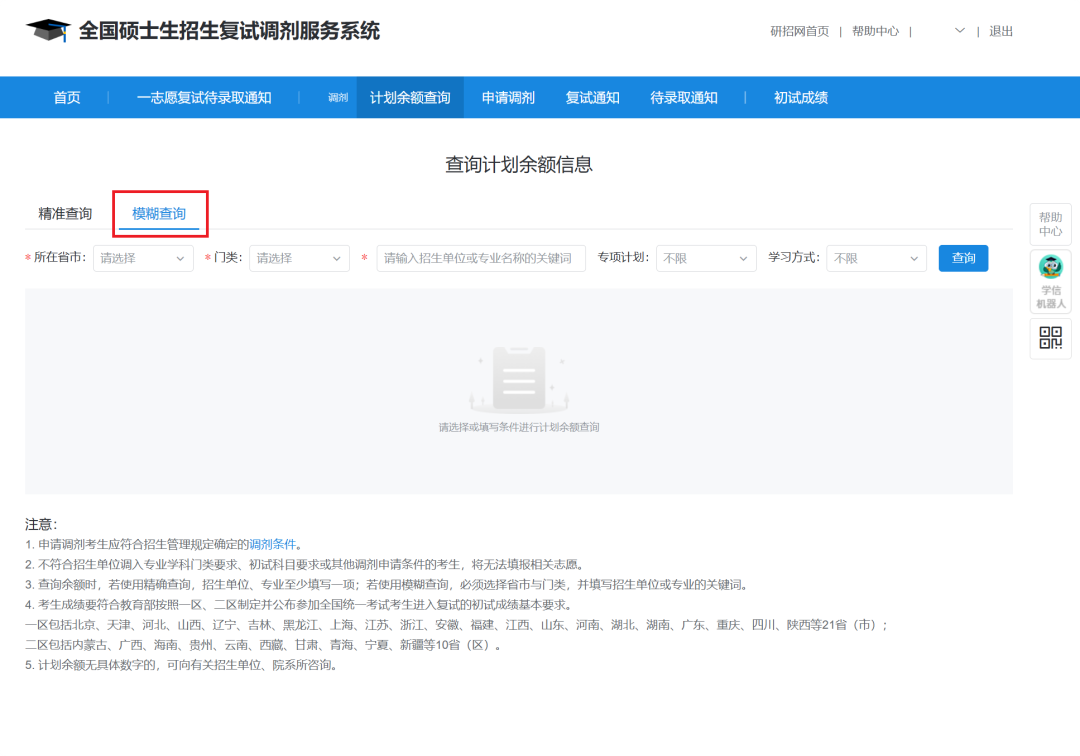Open the 学习方式 study mode dropdown
Screen dimensions: 1080x756
tap(876, 258)
